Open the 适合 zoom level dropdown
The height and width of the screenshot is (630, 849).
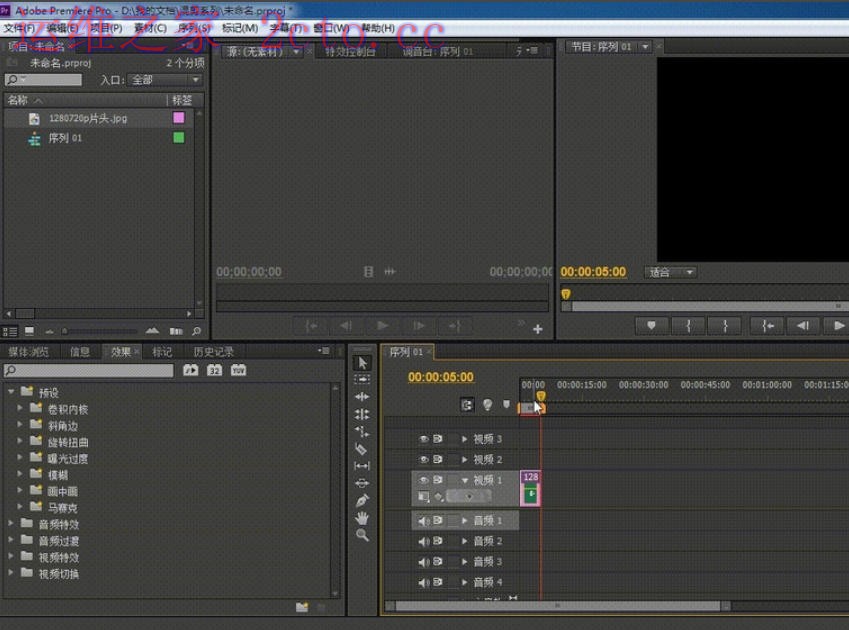pos(670,272)
